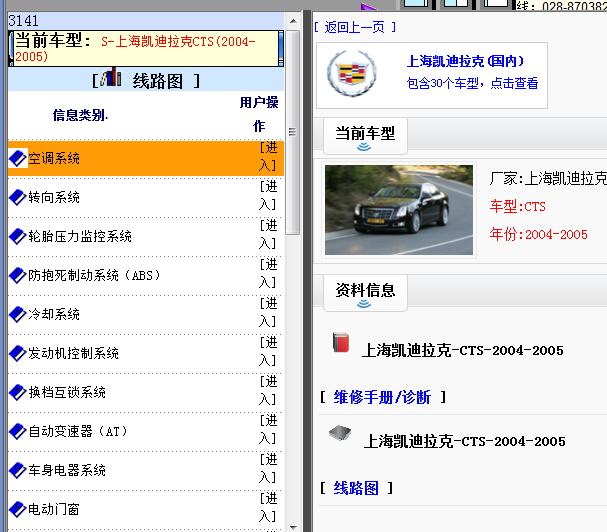The image size is (607, 532).
Task: Click 包含30个车型，点击查看 link
Action: coord(472,83)
